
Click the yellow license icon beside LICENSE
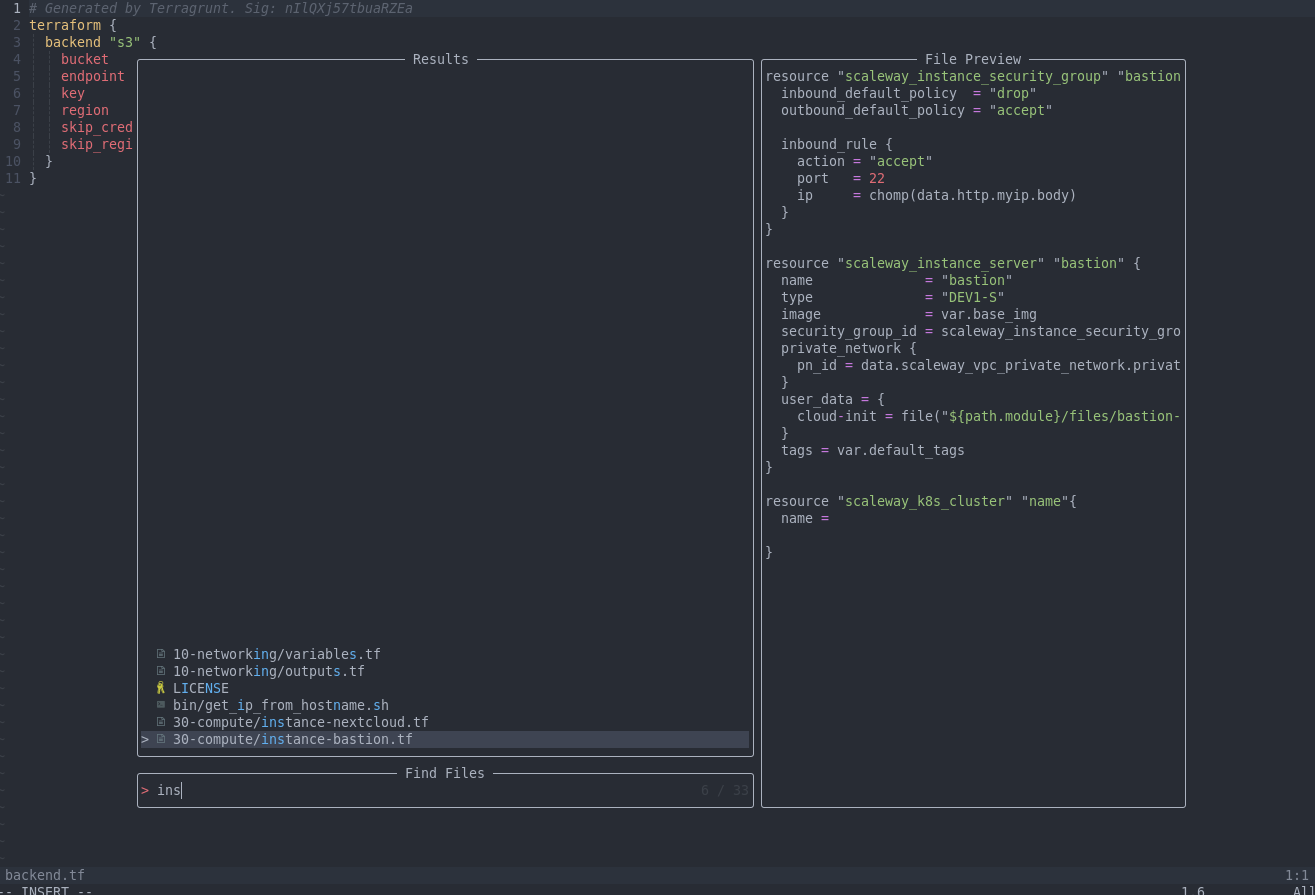click(x=160, y=688)
